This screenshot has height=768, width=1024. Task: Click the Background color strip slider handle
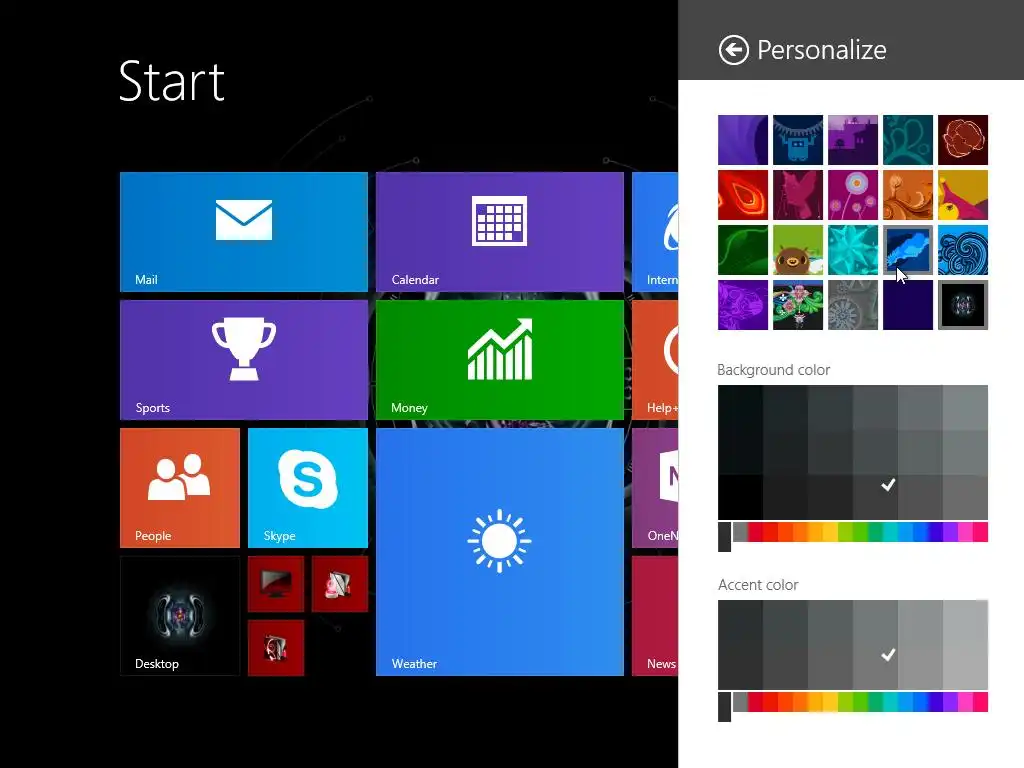[x=724, y=537]
